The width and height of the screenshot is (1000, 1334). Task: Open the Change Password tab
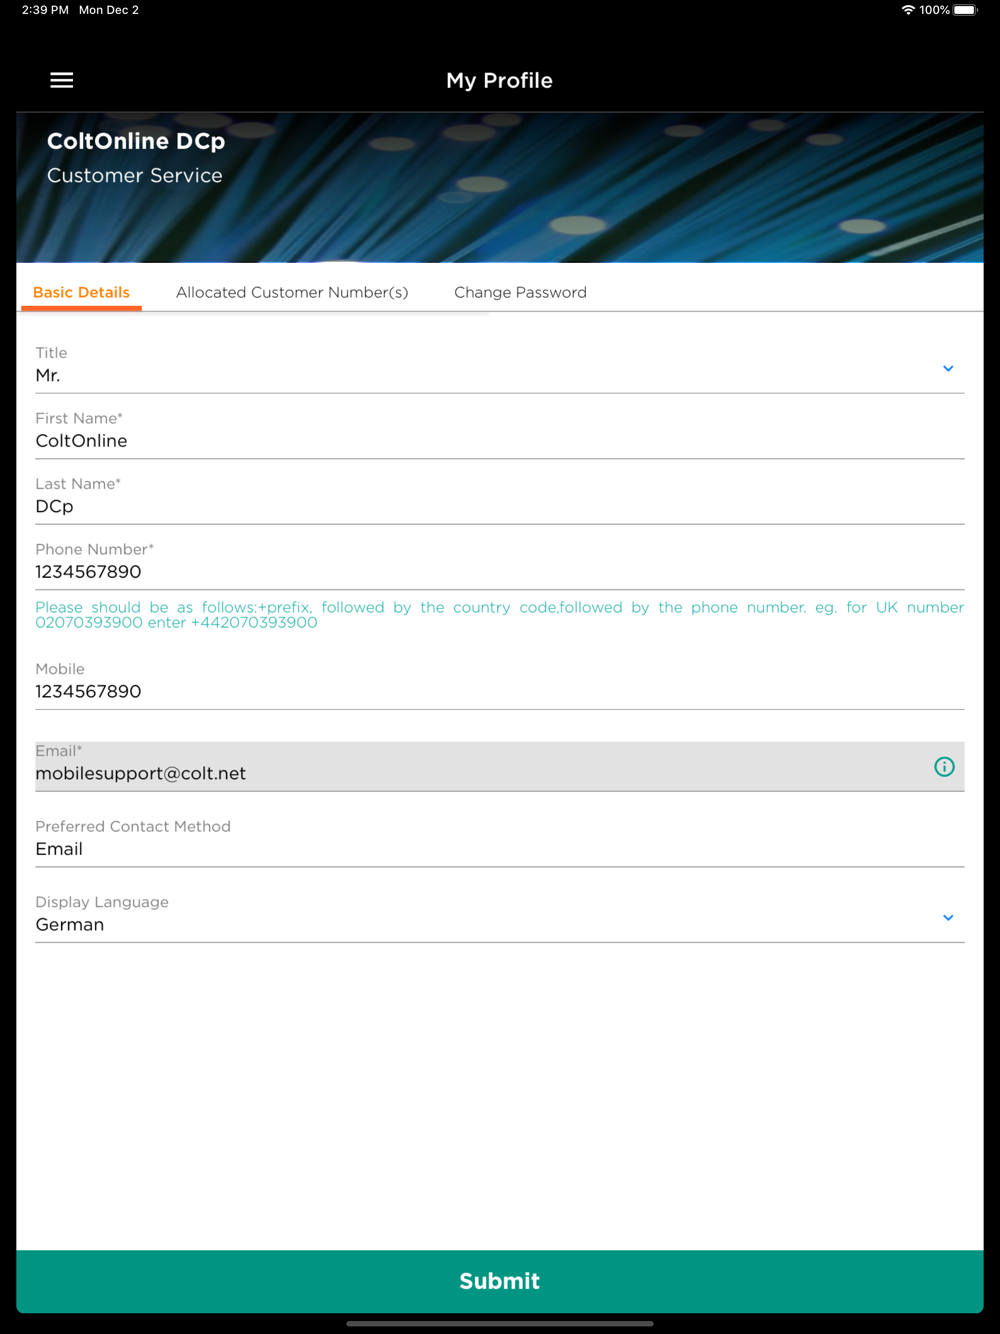click(520, 292)
